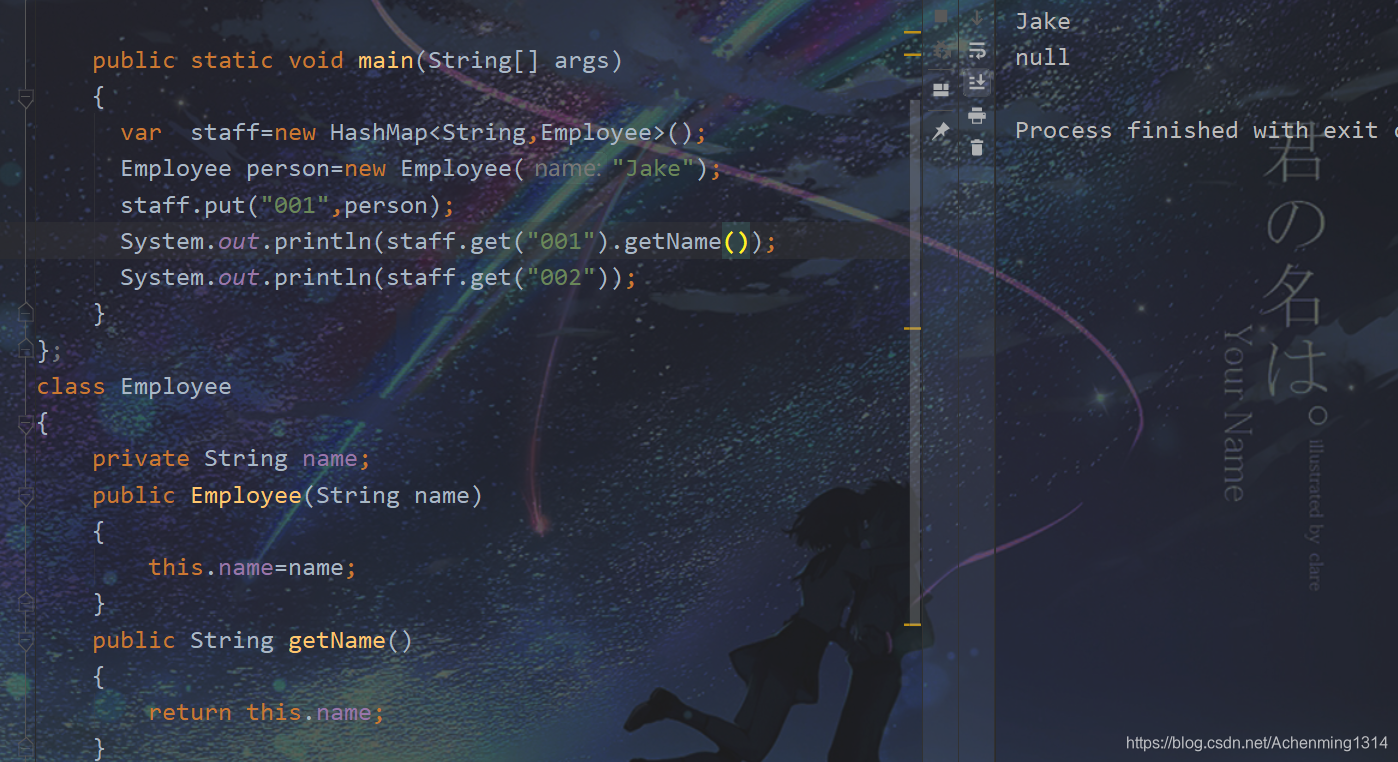Click the 'this.name=name;' assignment line
1398x762 pixels.
pos(253,567)
